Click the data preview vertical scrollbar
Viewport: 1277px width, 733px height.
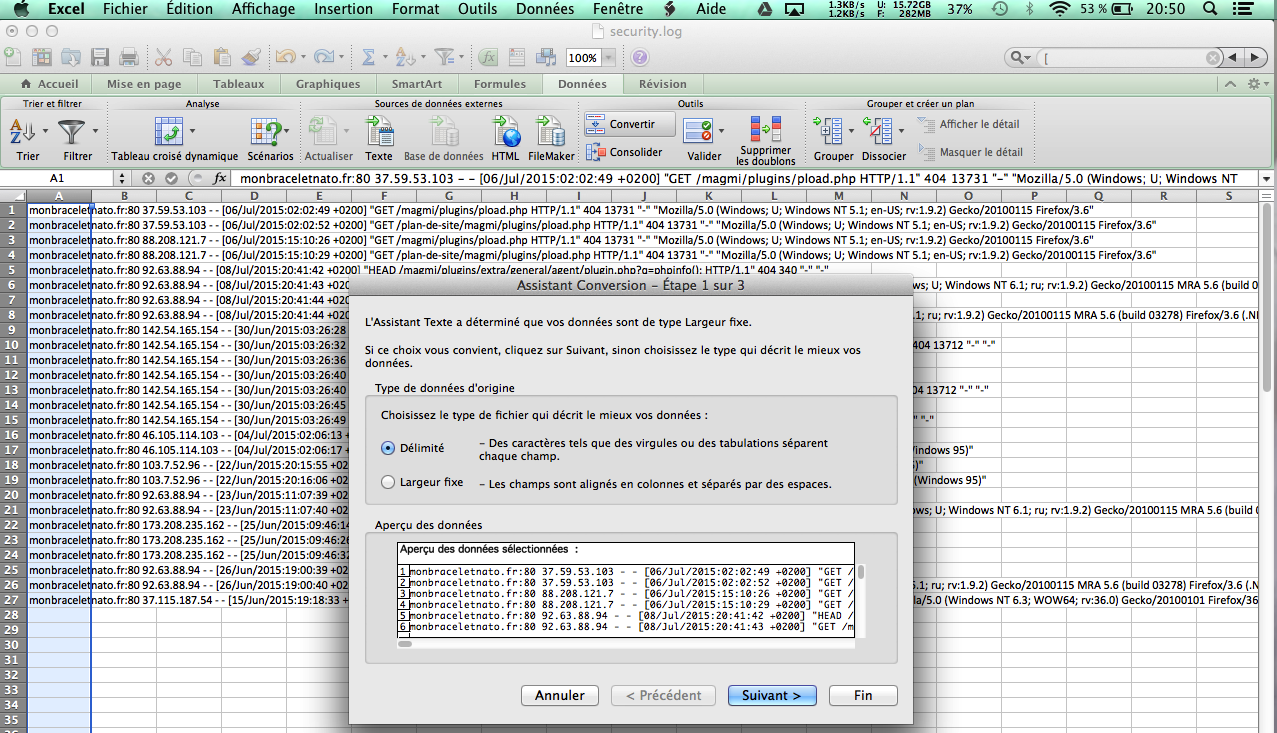(861, 601)
